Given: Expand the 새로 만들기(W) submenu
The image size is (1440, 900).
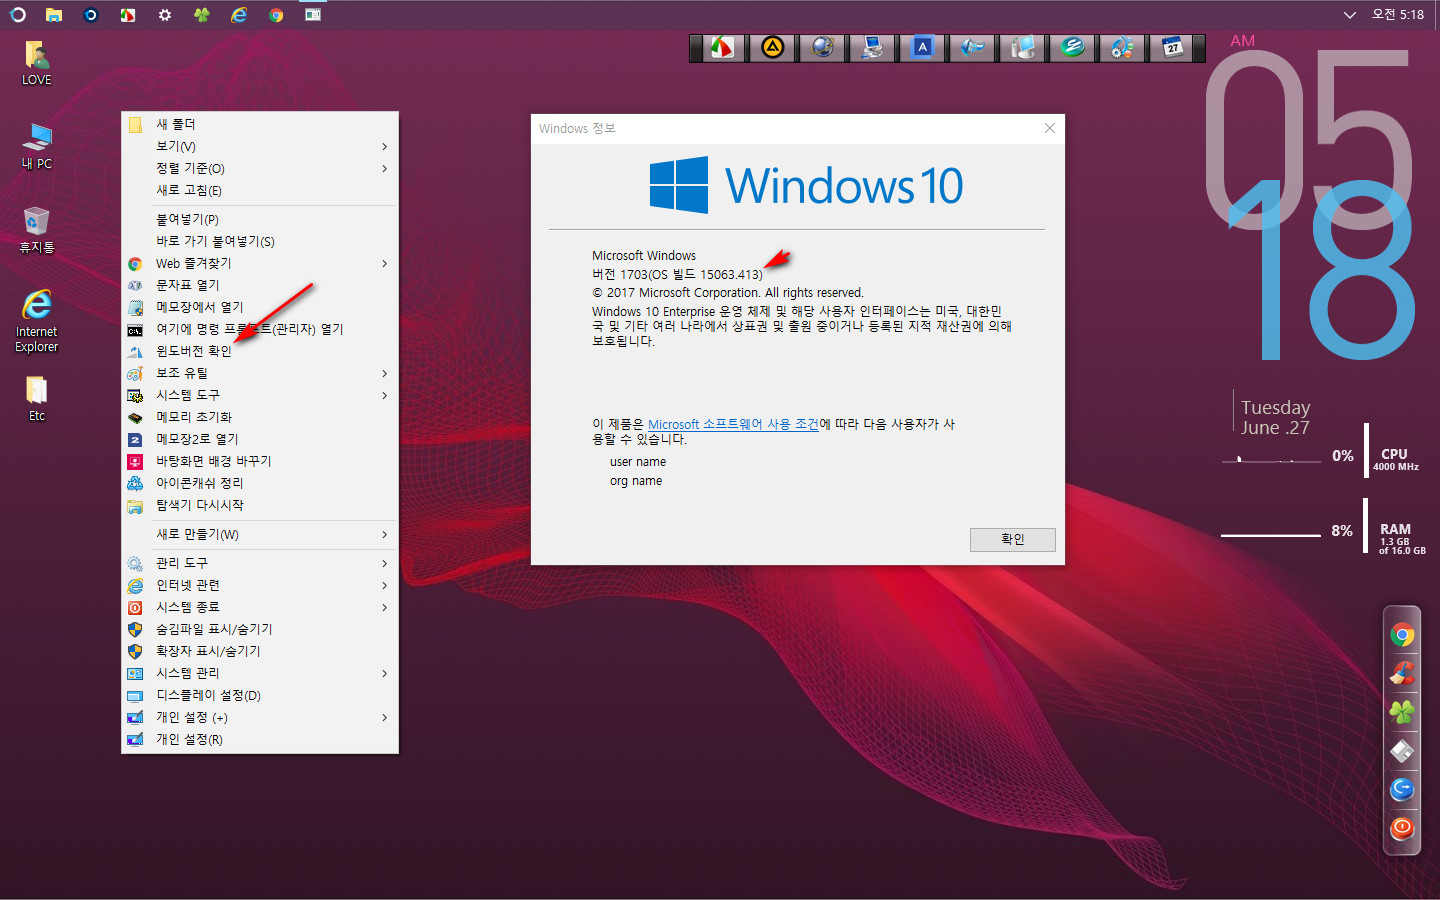Looking at the screenshot, I should click(x=260, y=534).
